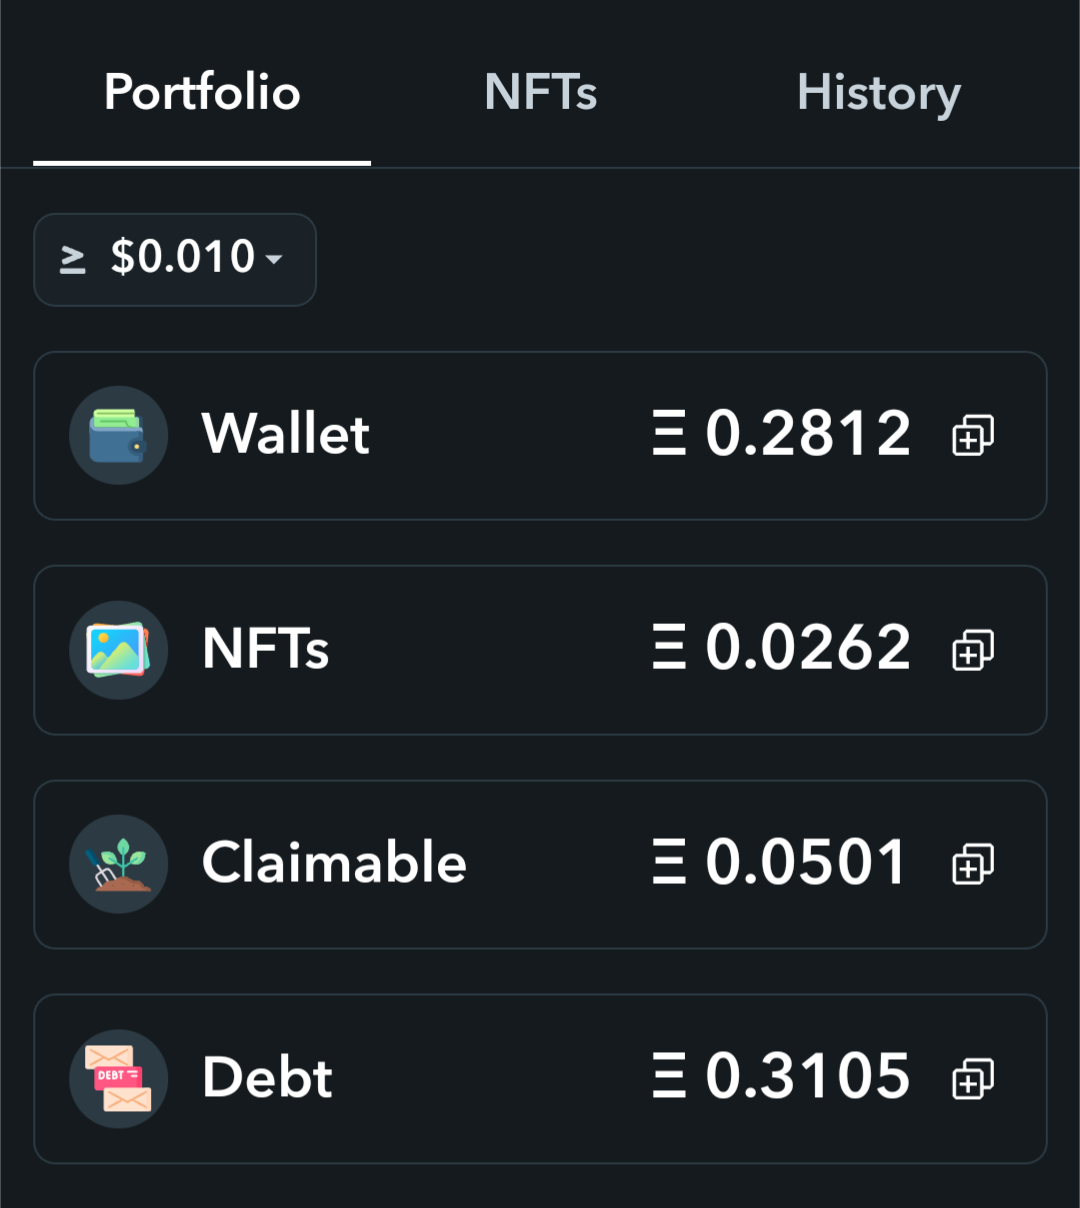Switch to the NFTs tab

point(540,93)
